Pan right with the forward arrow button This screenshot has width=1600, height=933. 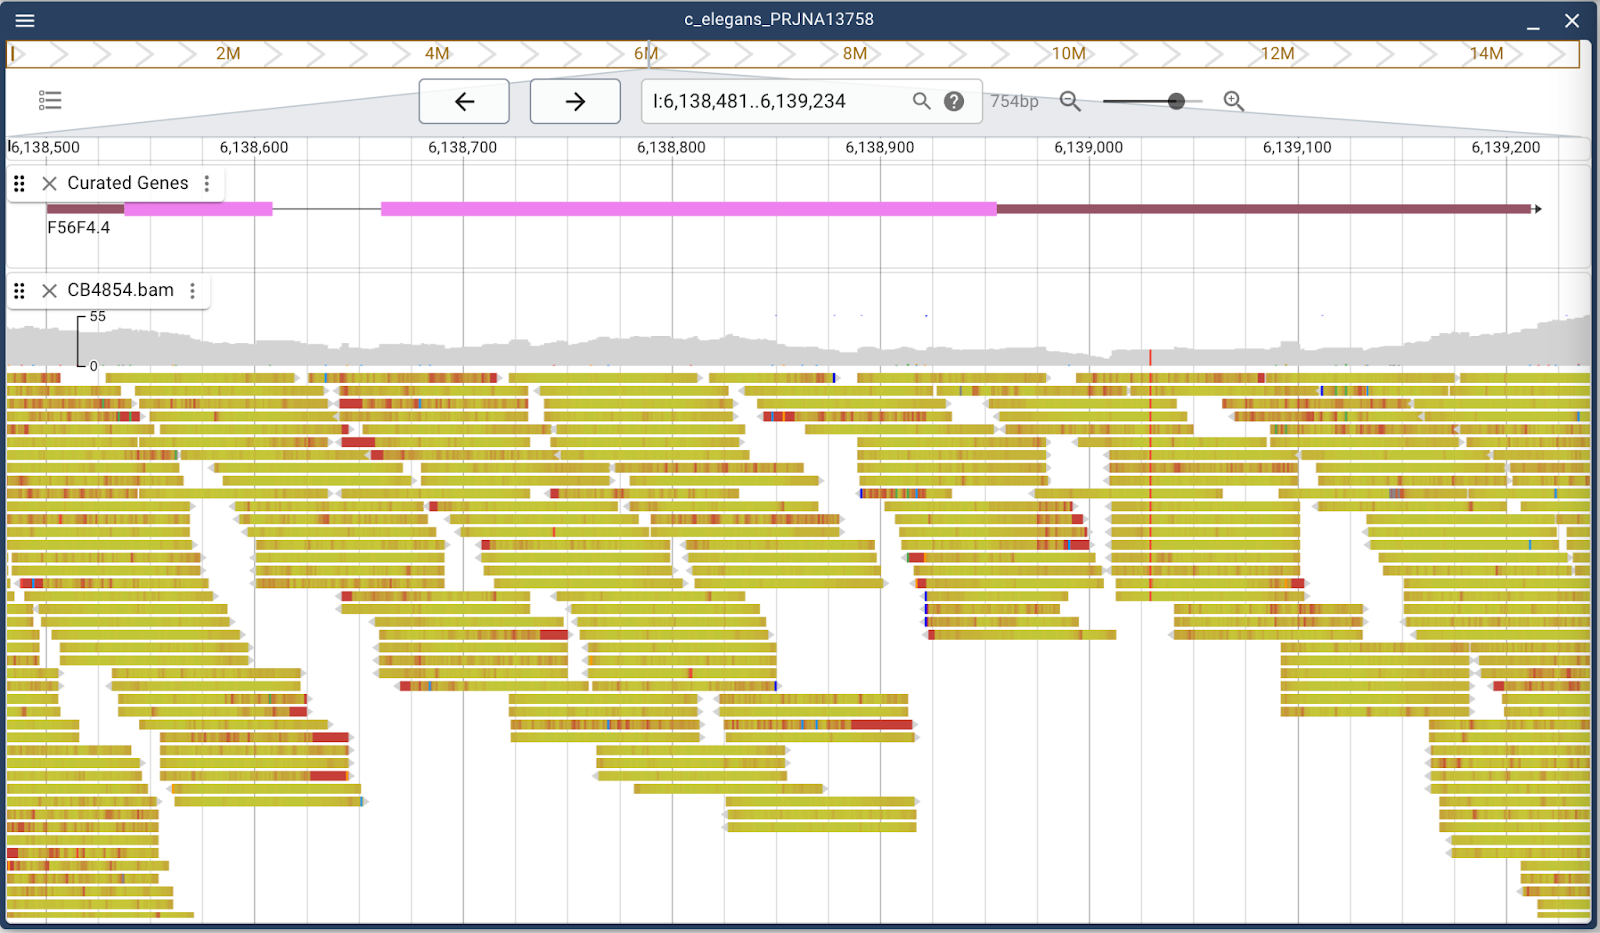point(575,101)
